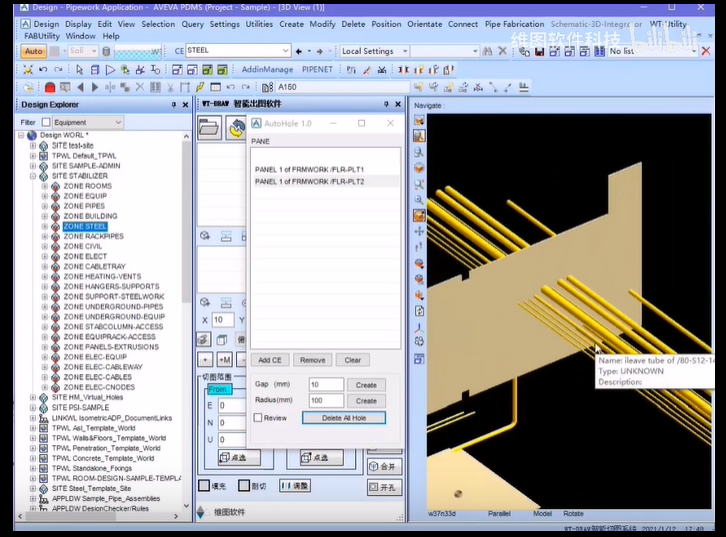This screenshot has height=537, width=726.
Task: Click the left-pointing black triangle icon
Action: pos(81,87)
